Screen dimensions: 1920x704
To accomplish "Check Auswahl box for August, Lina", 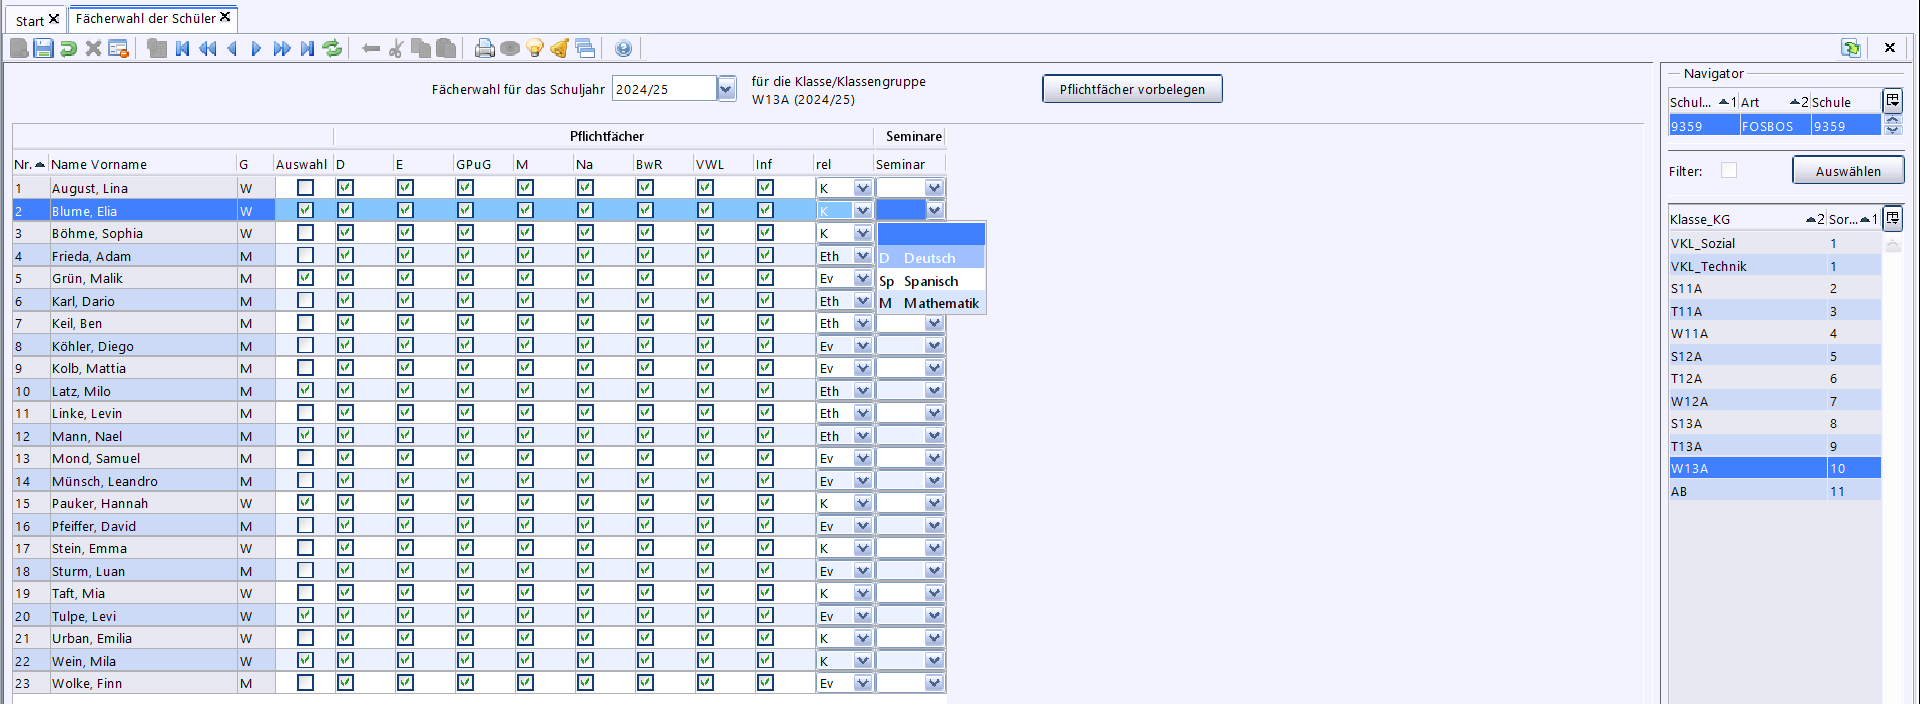I will [x=305, y=188].
